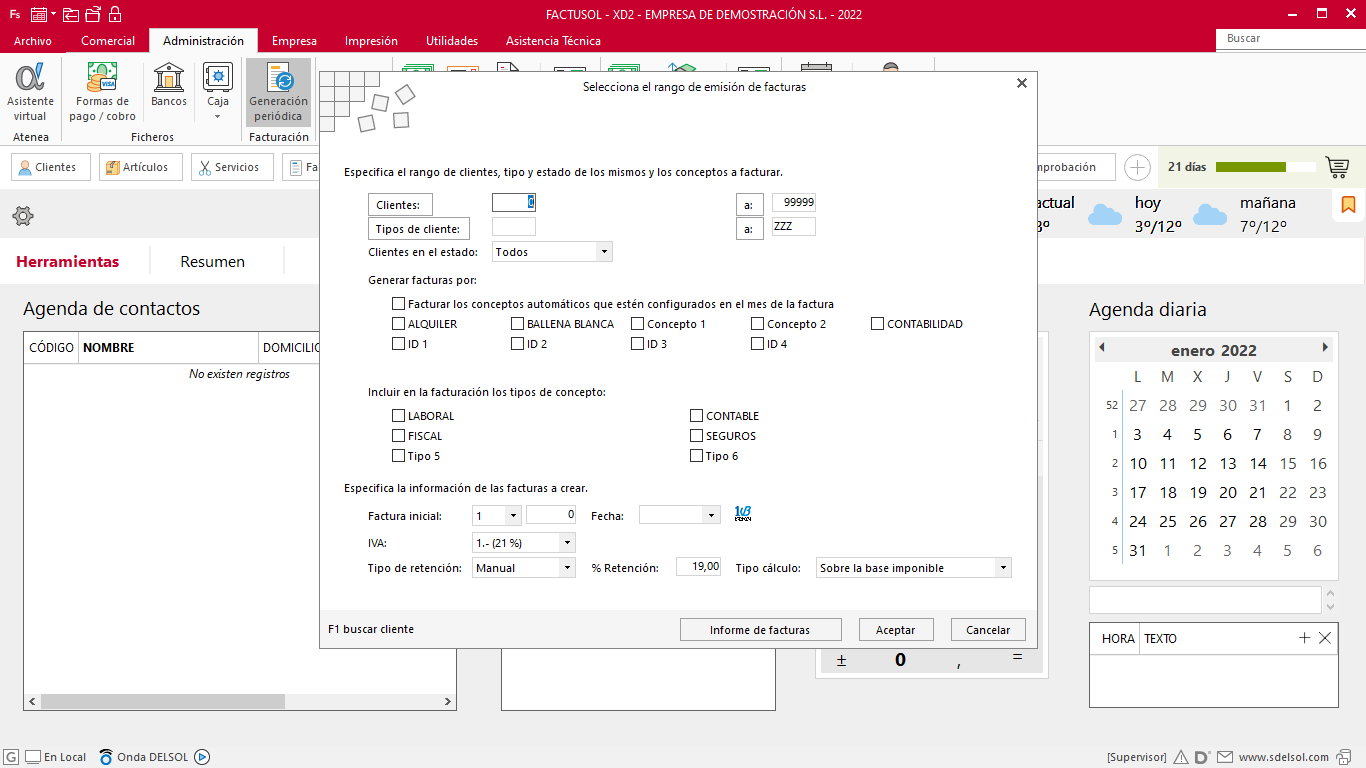Viewport: 1366px width, 768px height.
Task: Click the orange bookmark icon
Action: [1348, 205]
